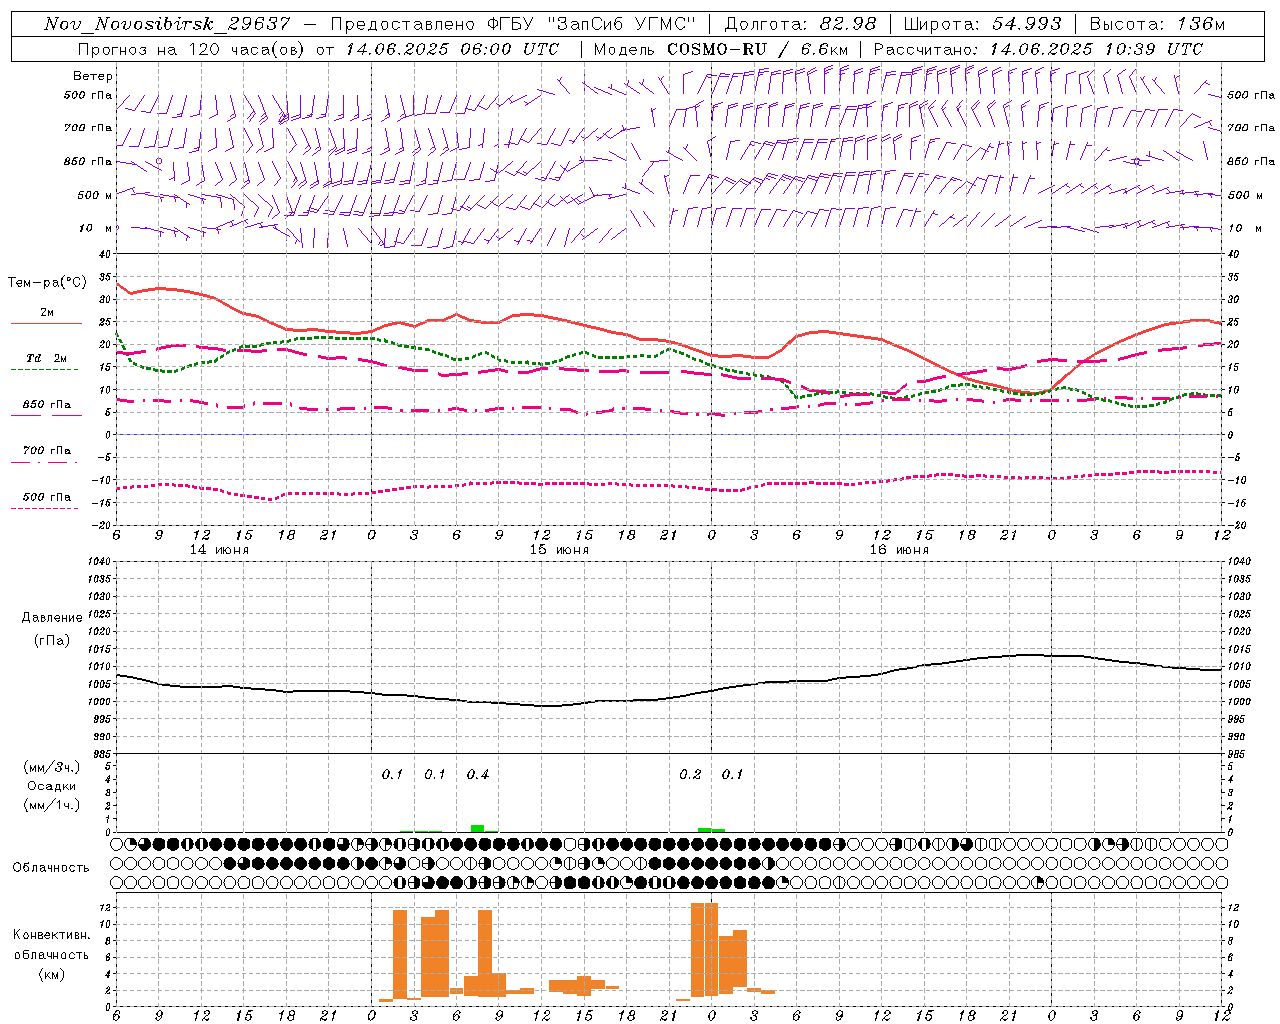Select the Конвективн. облачность label

51,945
